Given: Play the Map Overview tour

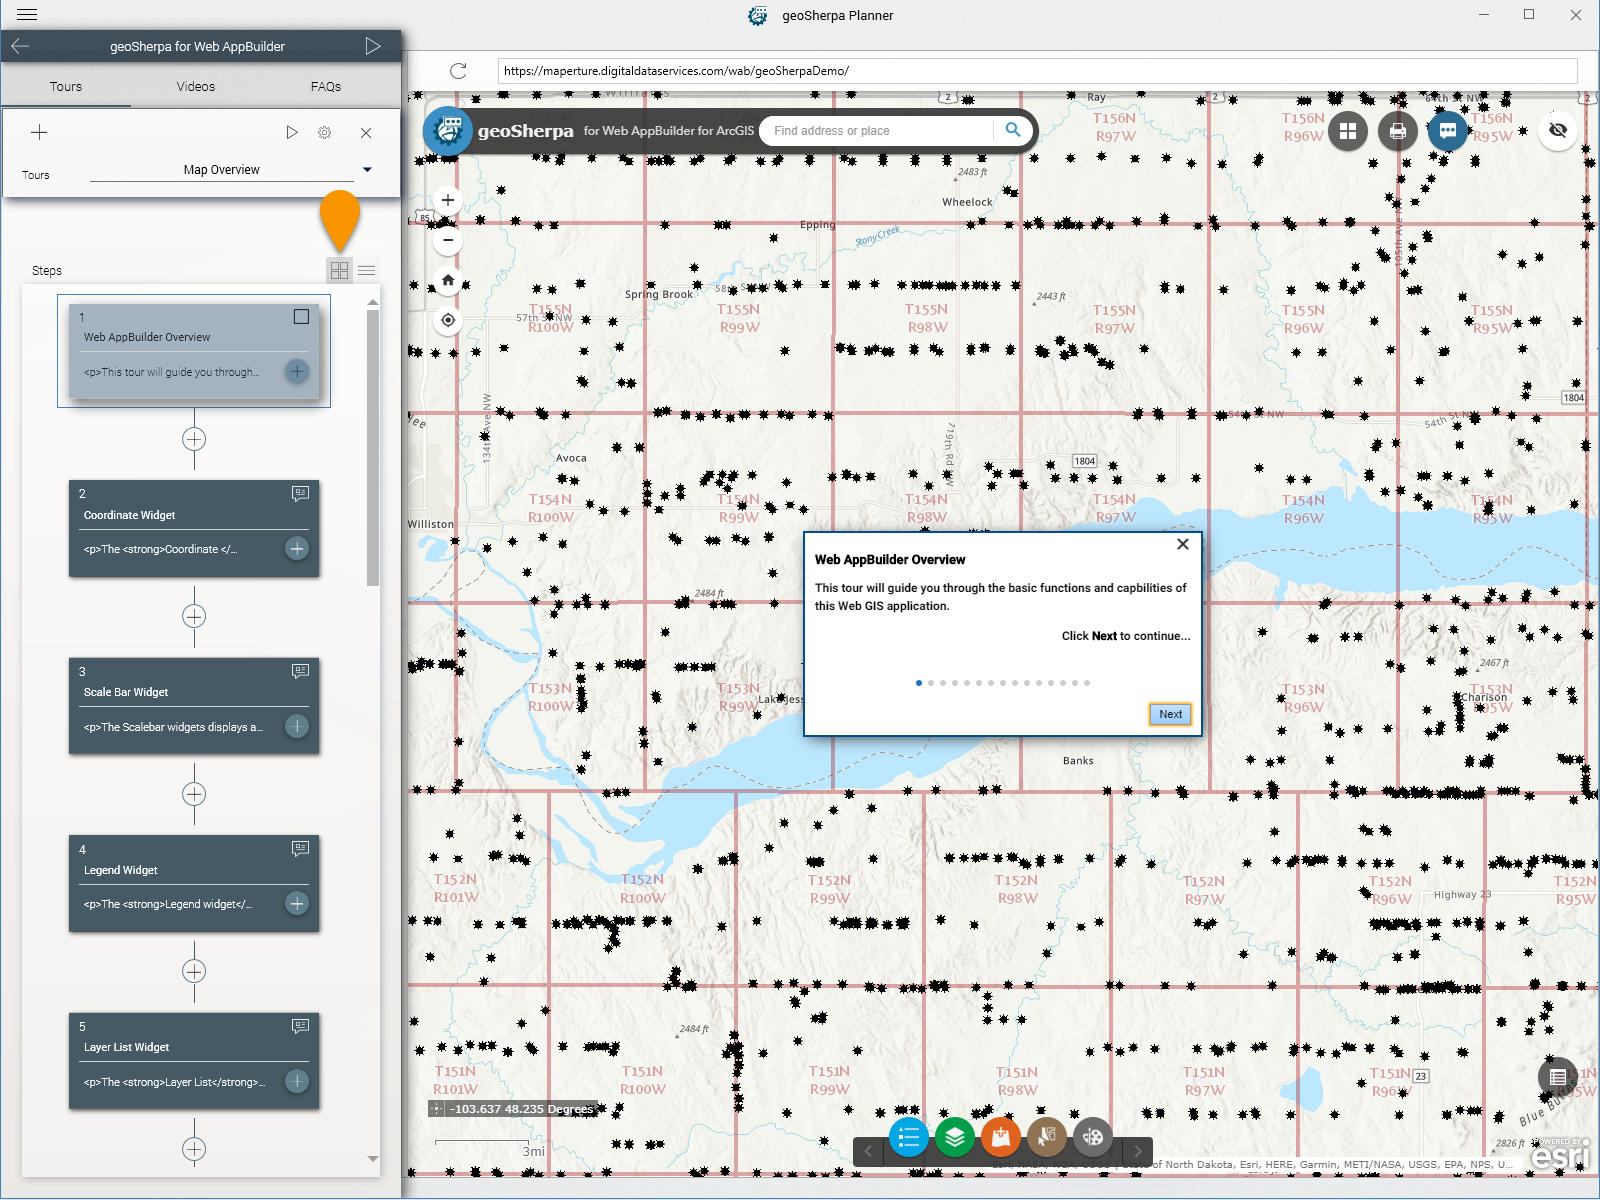Looking at the screenshot, I should coord(291,132).
